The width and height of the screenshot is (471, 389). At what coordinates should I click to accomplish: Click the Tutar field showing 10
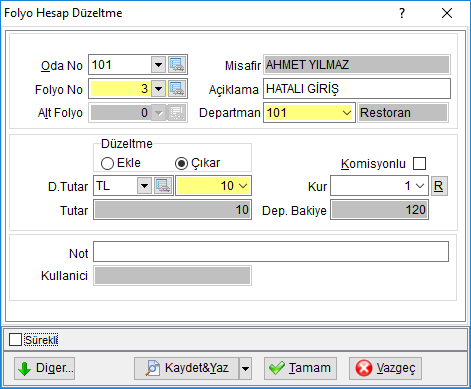172,210
